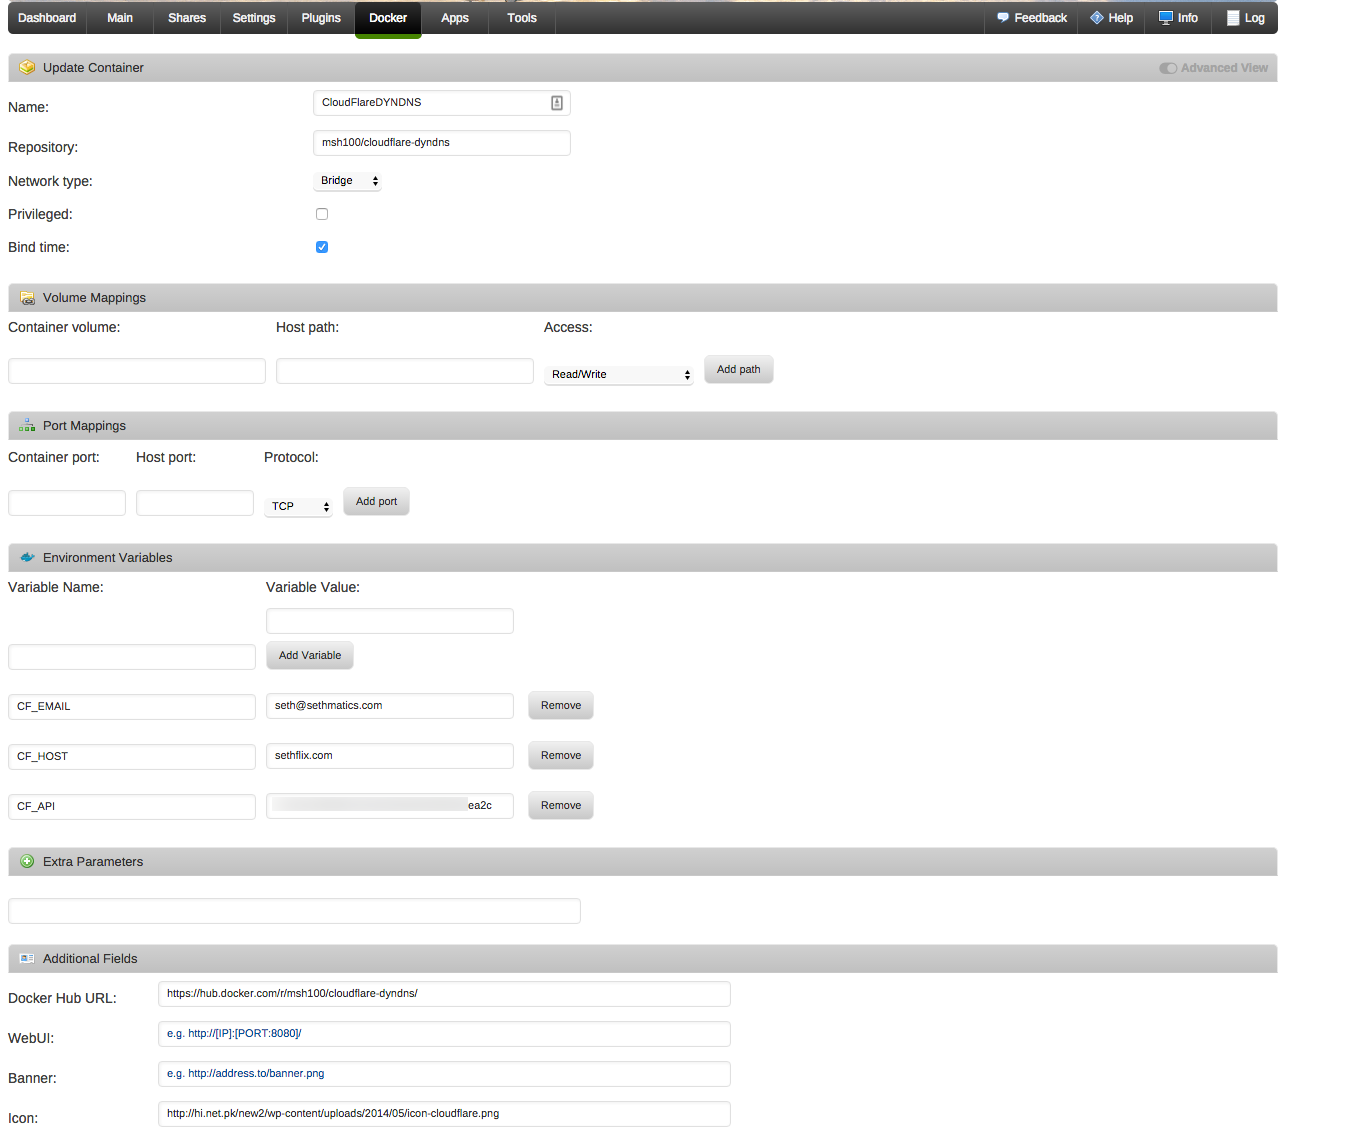Click the CF_EMAIL name field
The width and height of the screenshot is (1360, 1136).
click(x=132, y=707)
